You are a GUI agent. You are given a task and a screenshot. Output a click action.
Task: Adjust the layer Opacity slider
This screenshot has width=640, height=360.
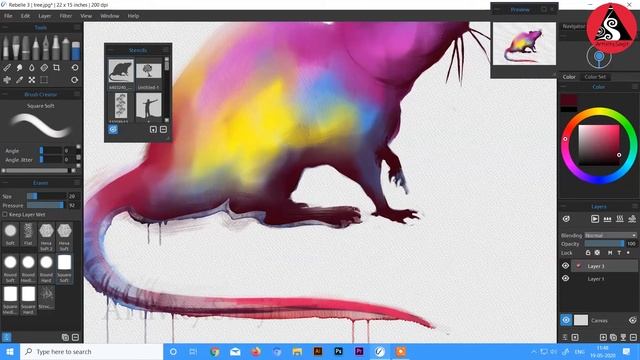coord(604,244)
